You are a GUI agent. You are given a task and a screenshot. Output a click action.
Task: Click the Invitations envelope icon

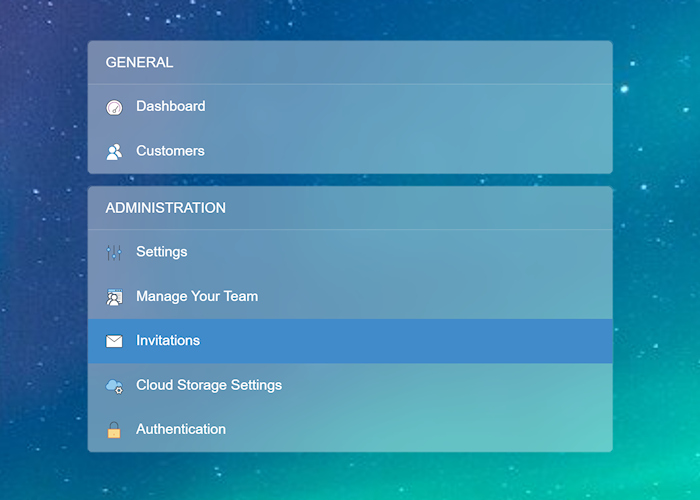pyautogui.click(x=114, y=341)
